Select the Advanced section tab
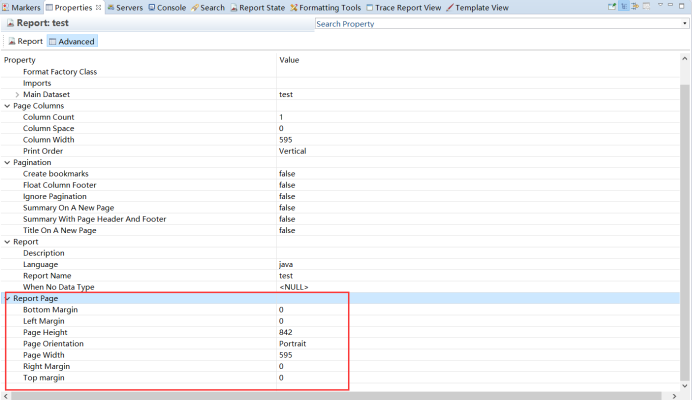Viewport: 692px width, 400px height. click(x=72, y=41)
